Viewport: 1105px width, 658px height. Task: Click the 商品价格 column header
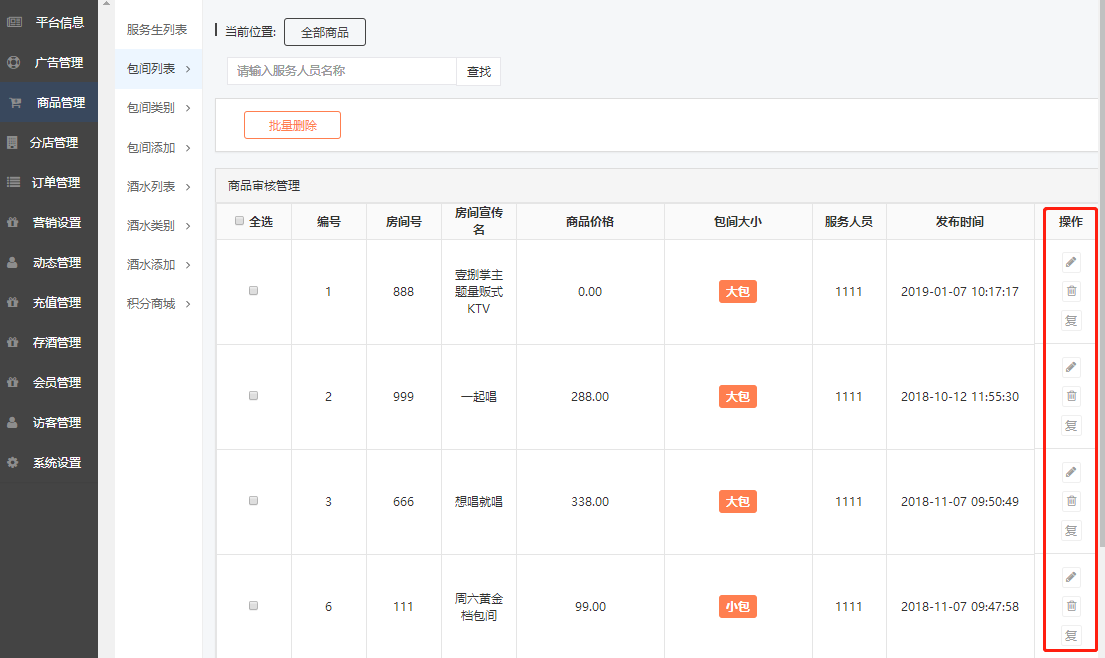(x=590, y=221)
